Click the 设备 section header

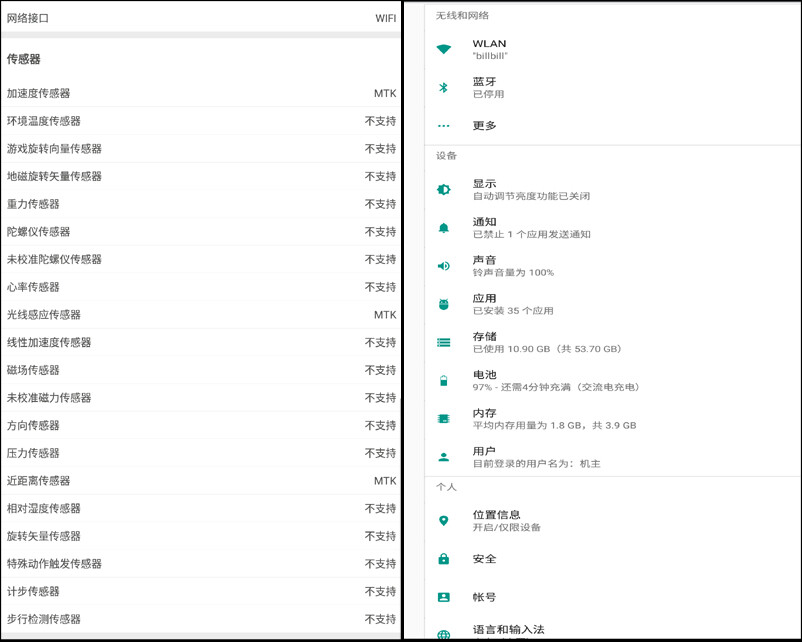(x=446, y=156)
